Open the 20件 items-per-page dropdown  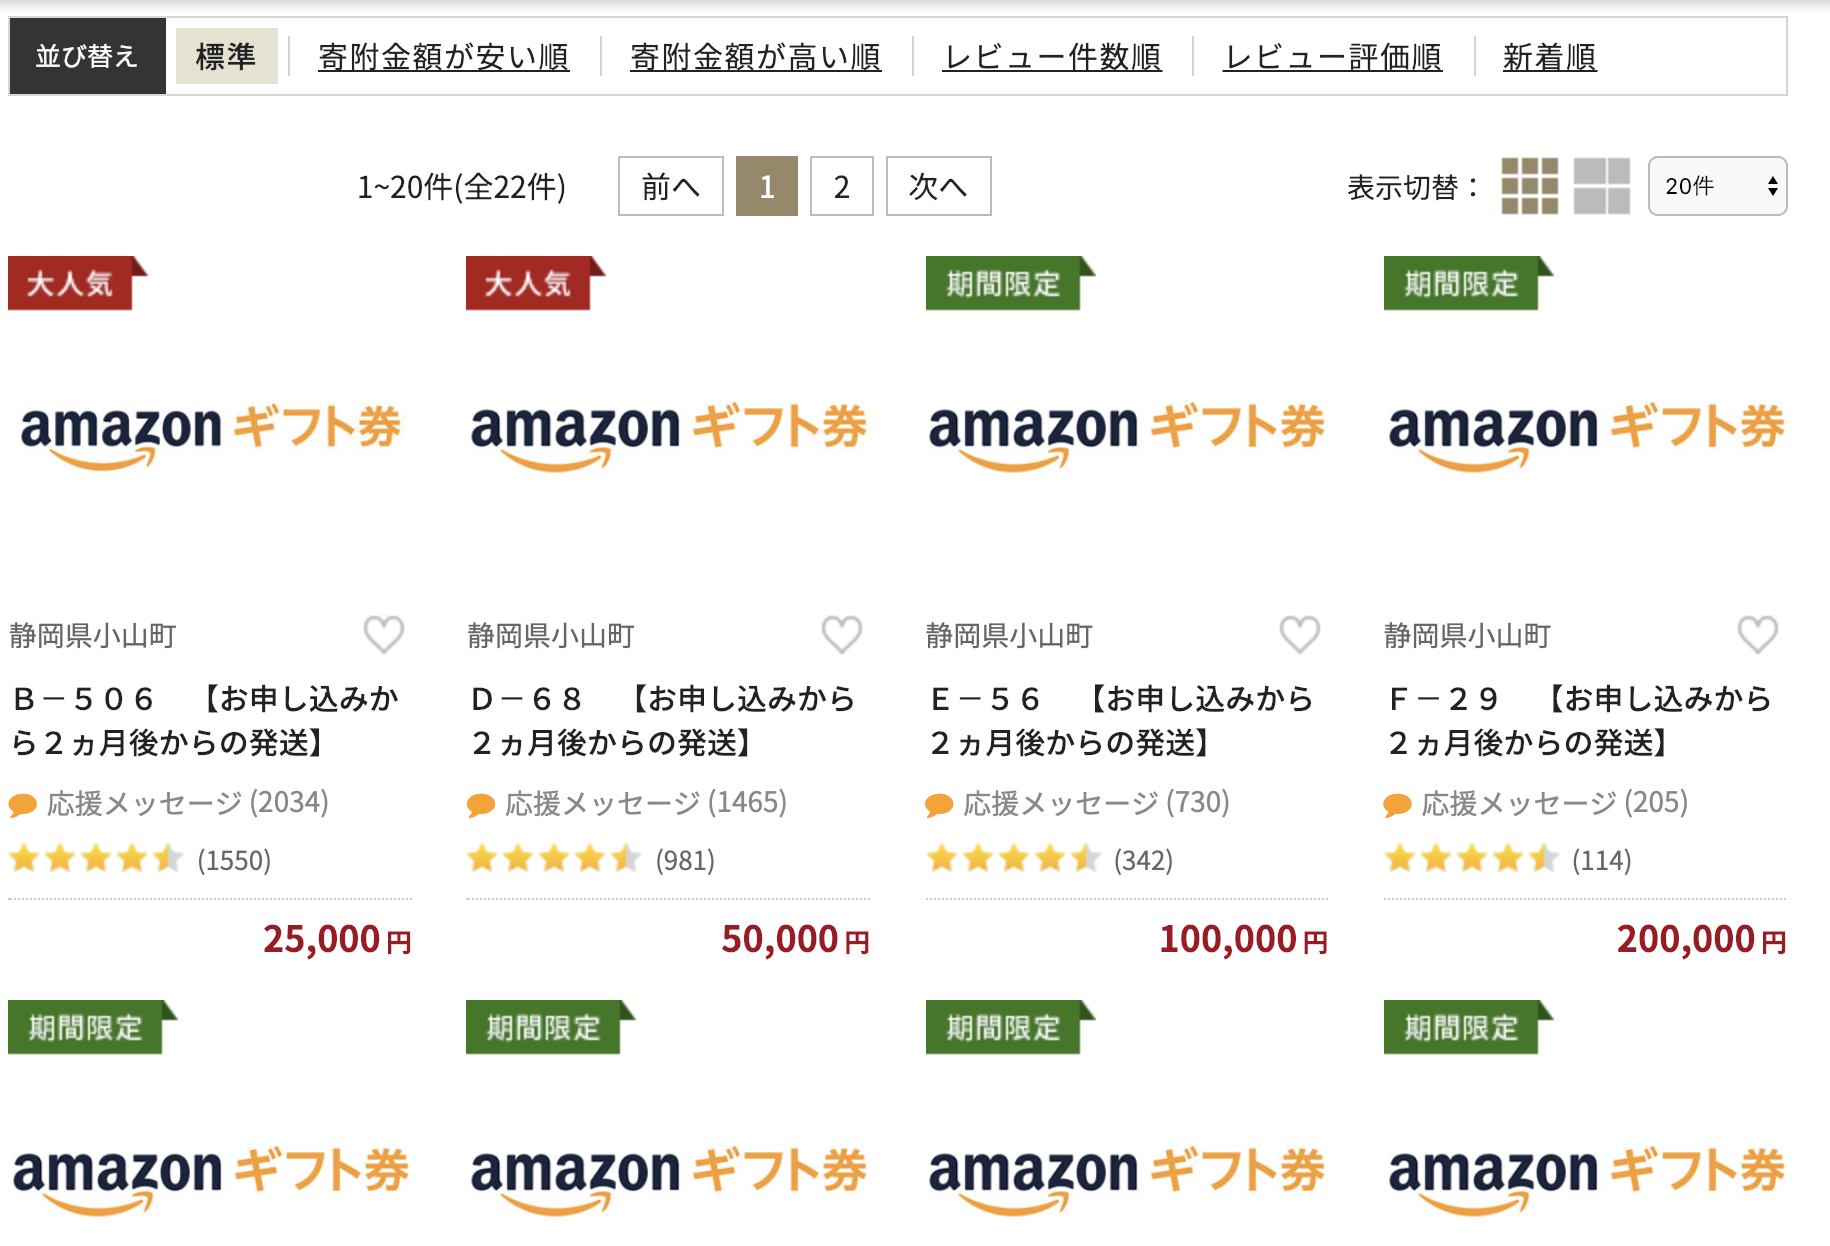coord(1717,186)
